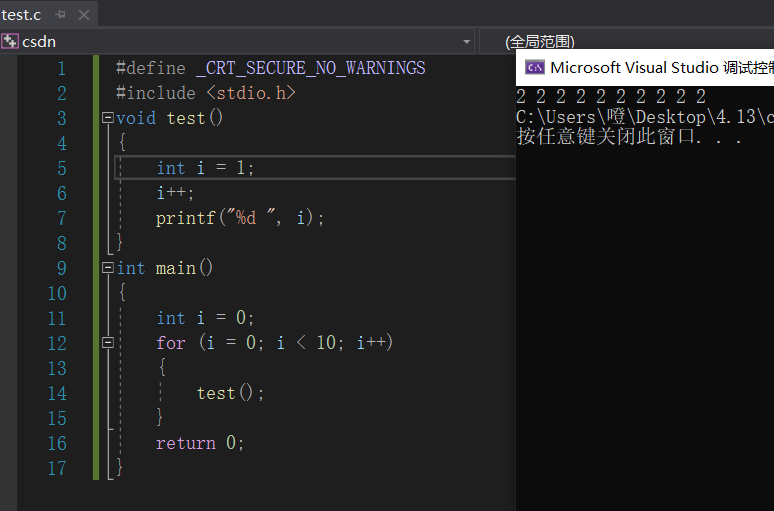Click the printf statement on line 7

(240, 218)
